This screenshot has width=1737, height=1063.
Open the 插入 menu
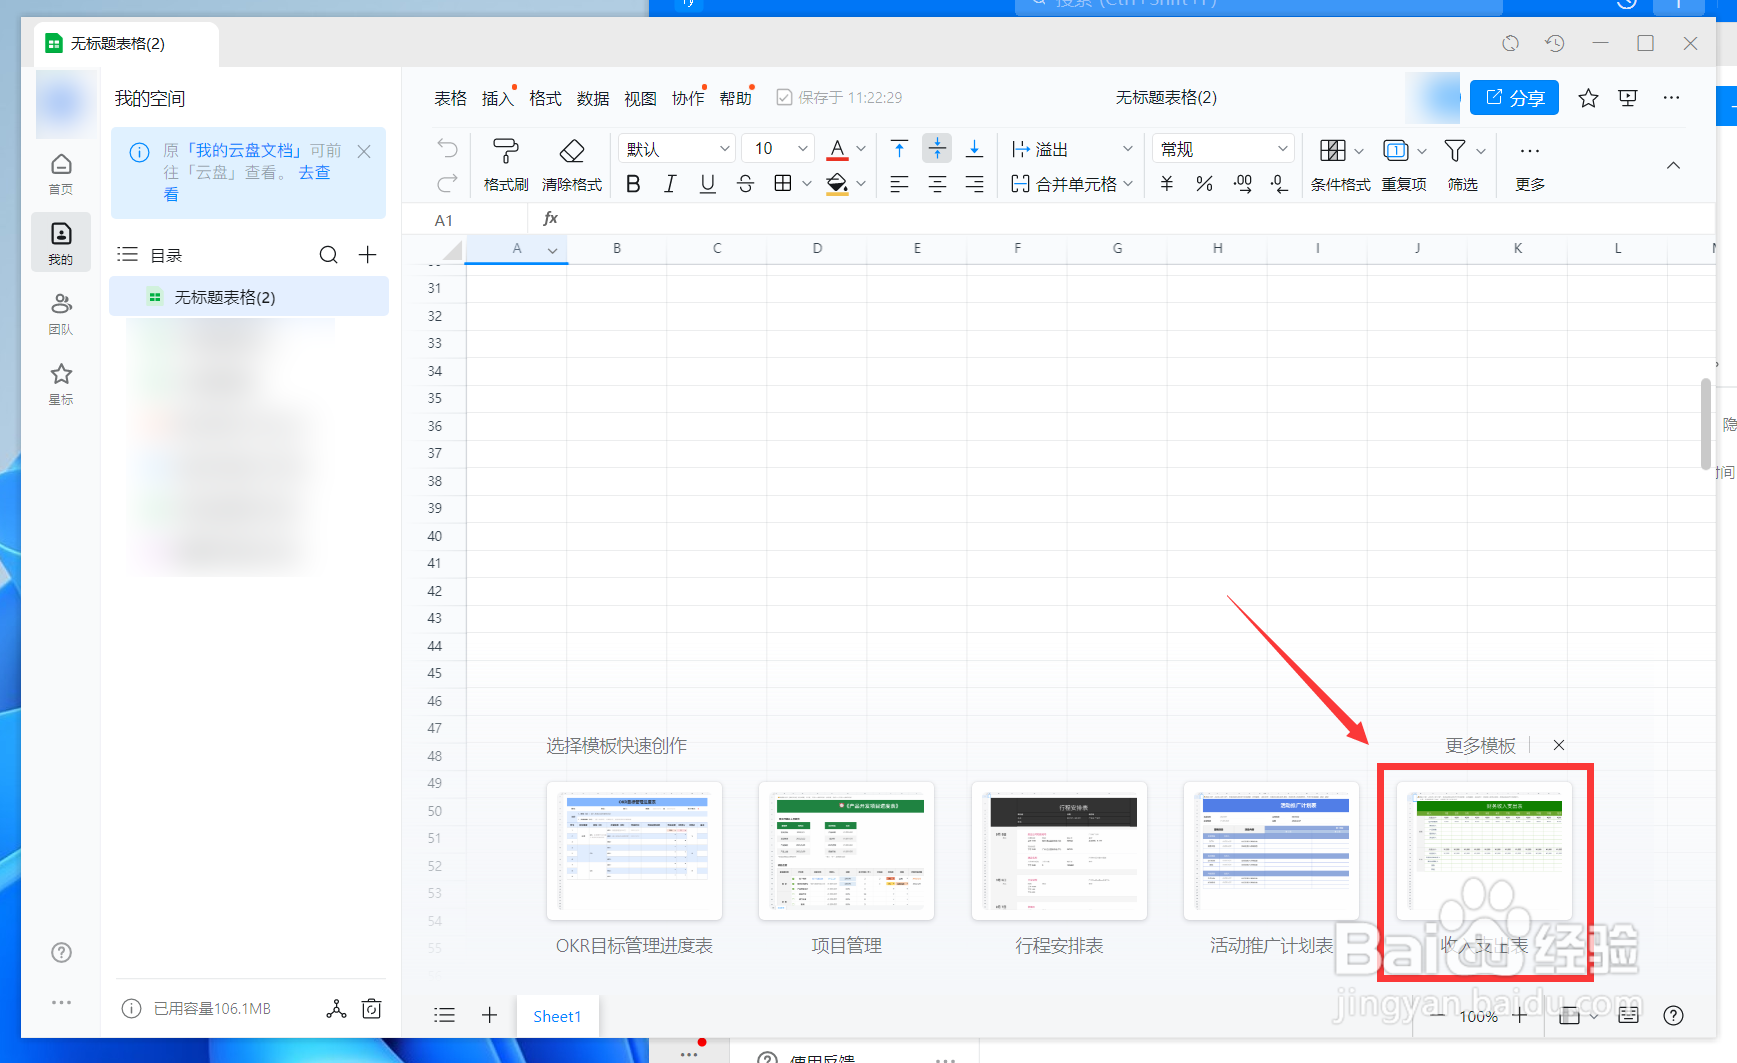497,98
